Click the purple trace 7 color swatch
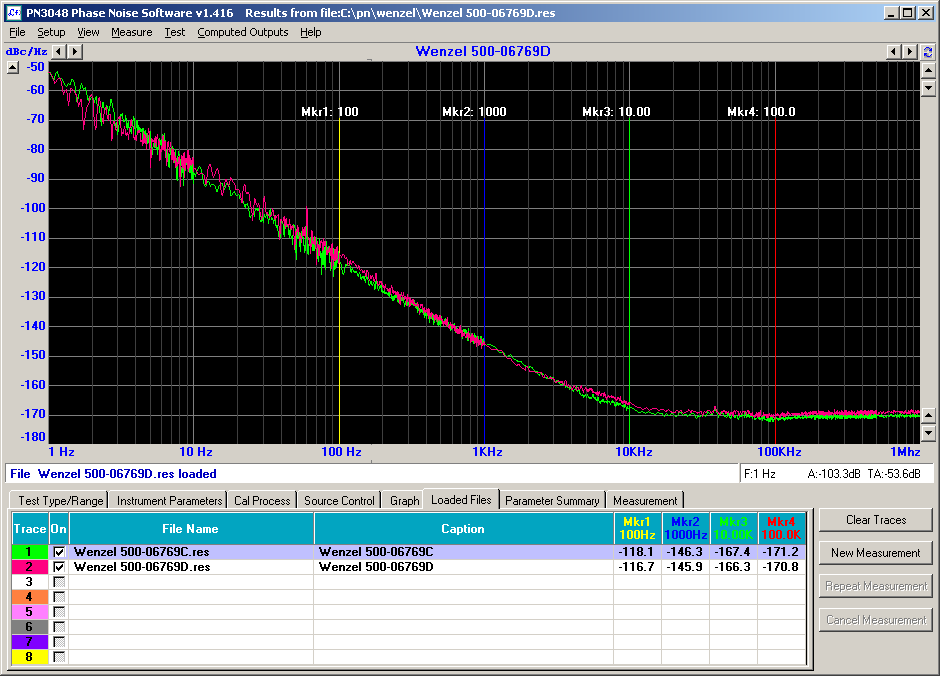940x676 pixels. [29, 642]
